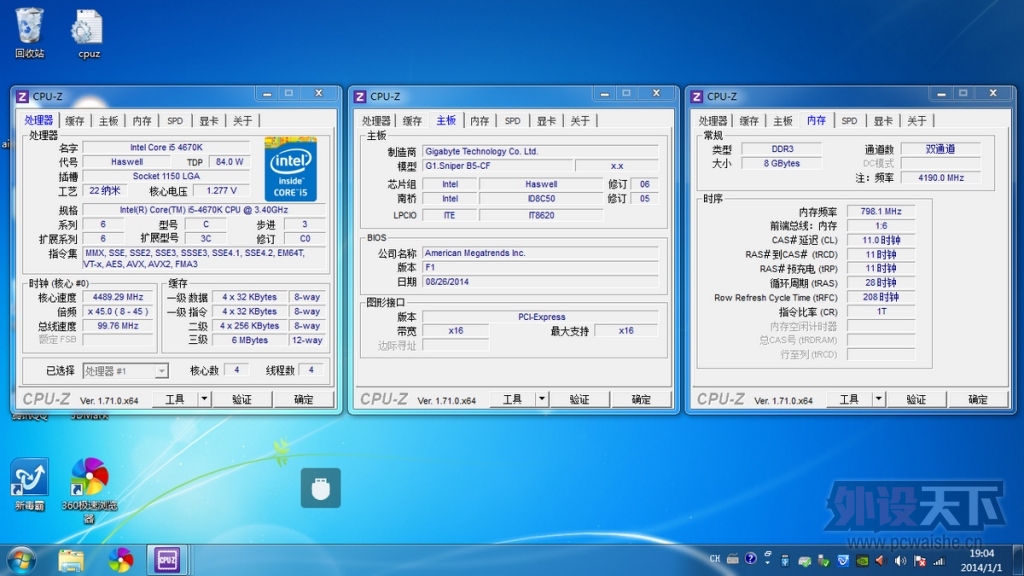Click the Z title icon of the memory CPU-Z window
The image size is (1024, 576).
tap(697, 97)
